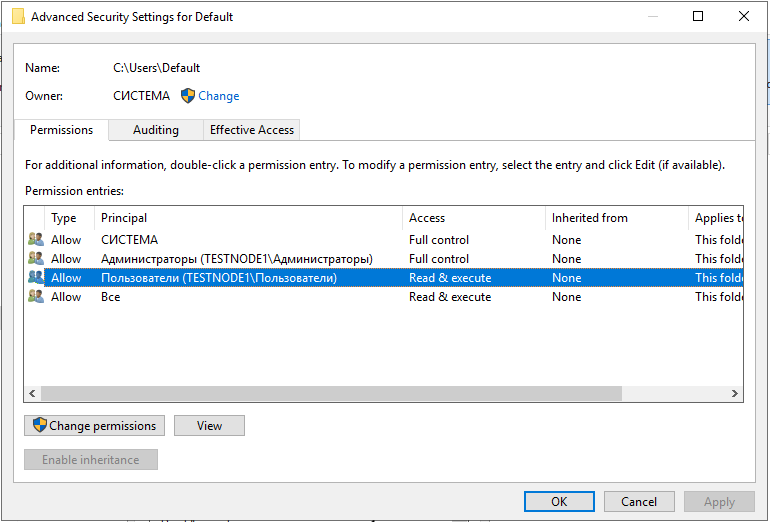The image size is (770, 522).
Task: Switch to the Permissions tab
Action: (x=61, y=130)
